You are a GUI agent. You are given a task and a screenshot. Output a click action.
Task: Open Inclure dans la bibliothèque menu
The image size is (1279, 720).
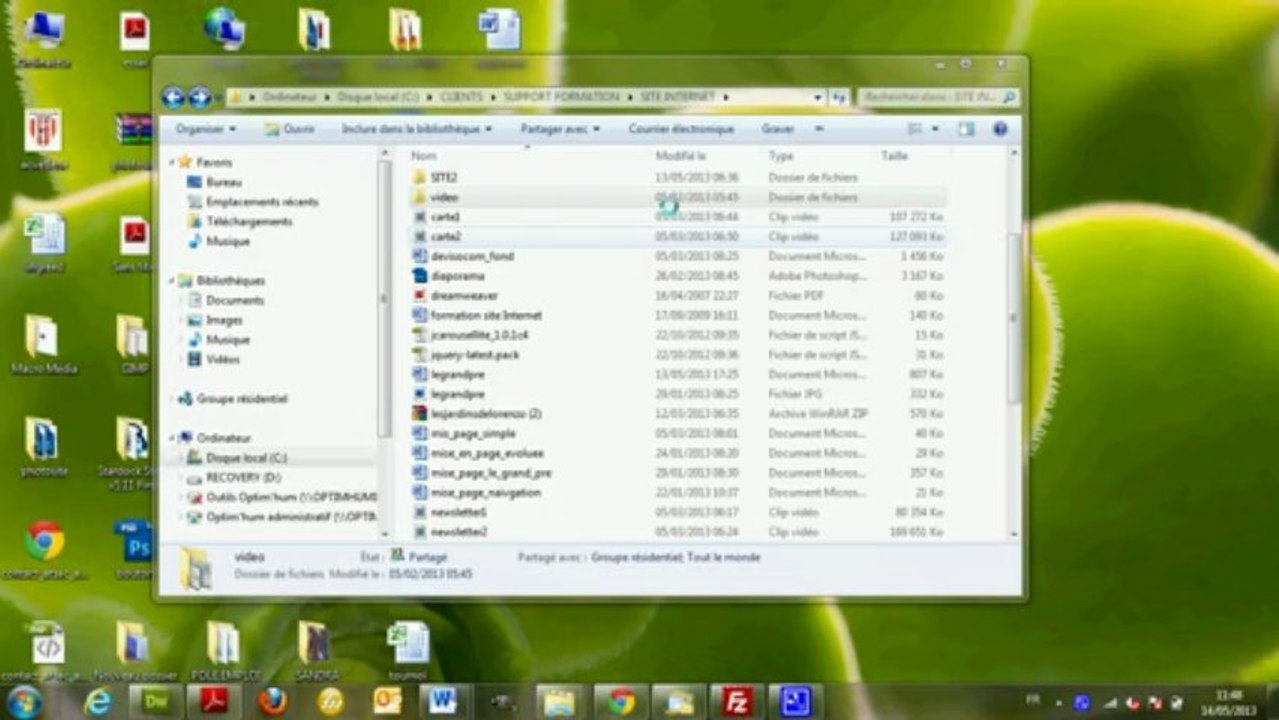click(416, 129)
